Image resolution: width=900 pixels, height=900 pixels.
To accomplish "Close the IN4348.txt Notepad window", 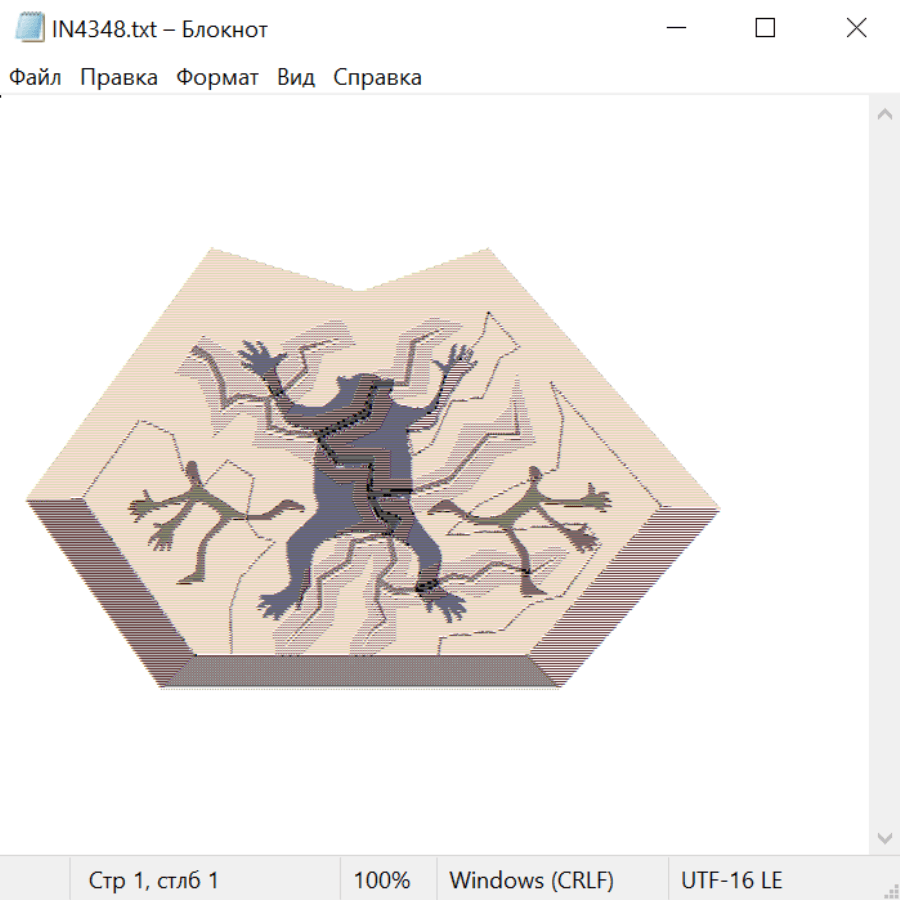I will click(x=856, y=28).
